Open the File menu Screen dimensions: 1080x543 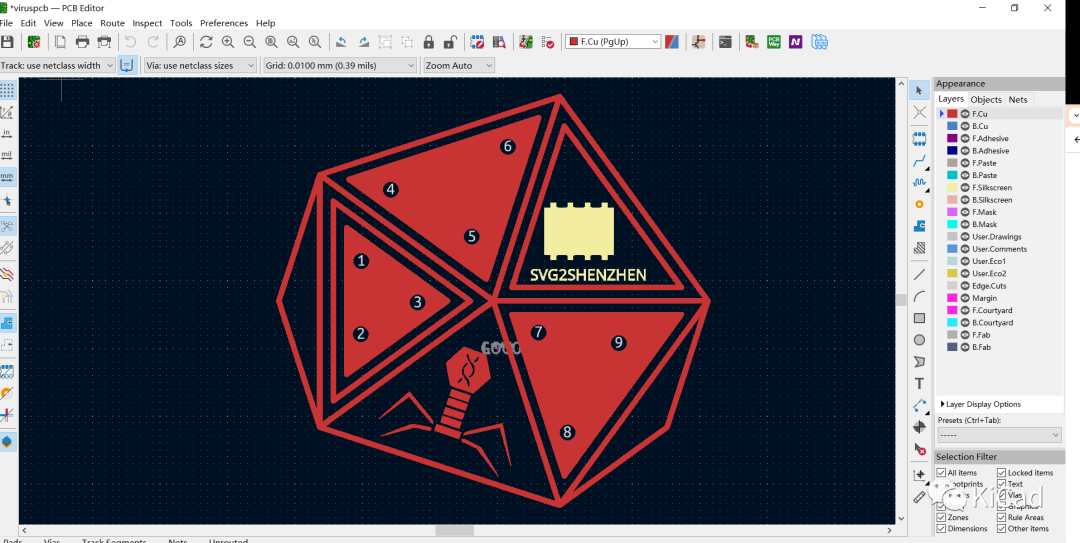(x=6, y=23)
